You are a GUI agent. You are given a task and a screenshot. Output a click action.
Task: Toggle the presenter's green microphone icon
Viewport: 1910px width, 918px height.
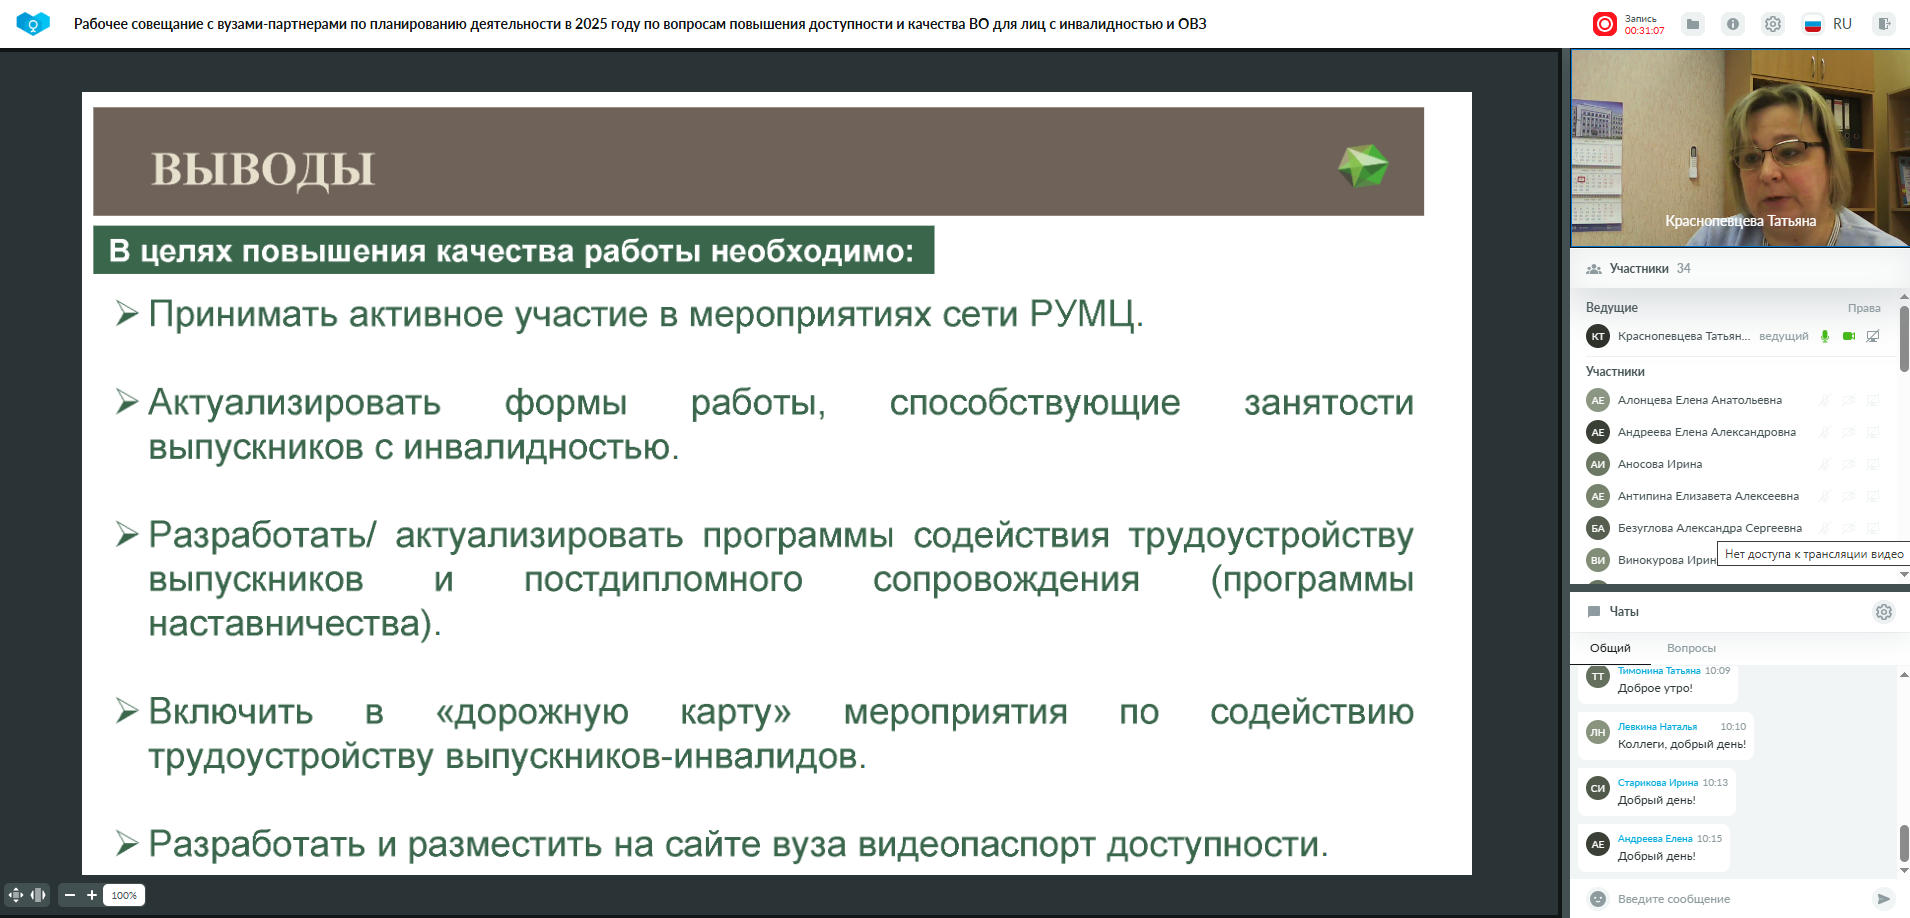(x=1825, y=336)
